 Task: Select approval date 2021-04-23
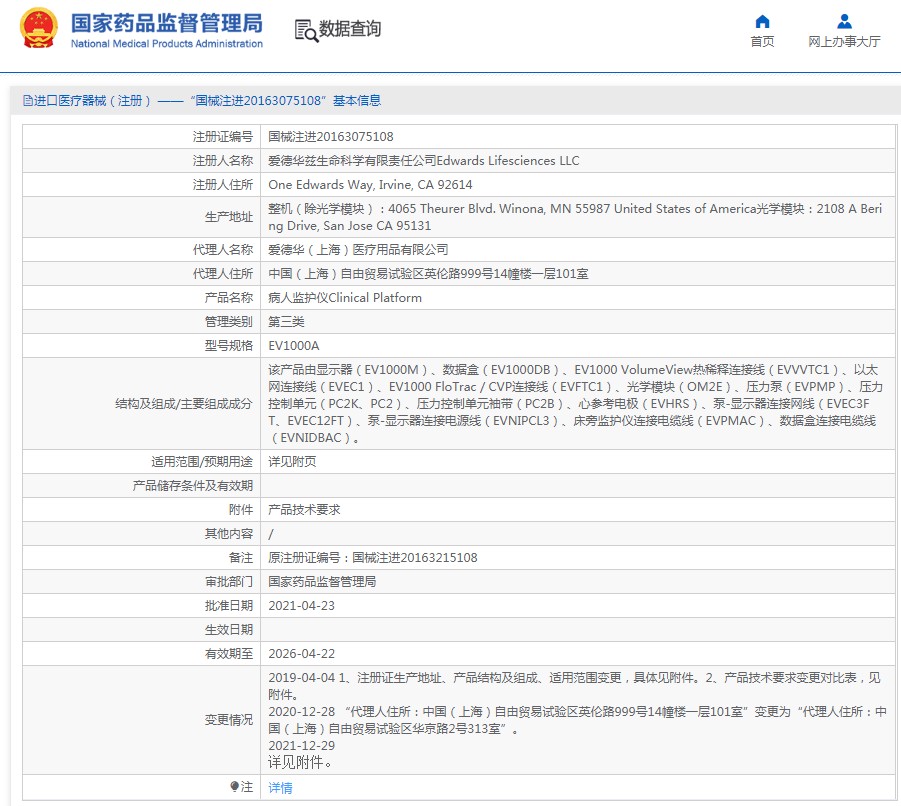(x=301, y=606)
